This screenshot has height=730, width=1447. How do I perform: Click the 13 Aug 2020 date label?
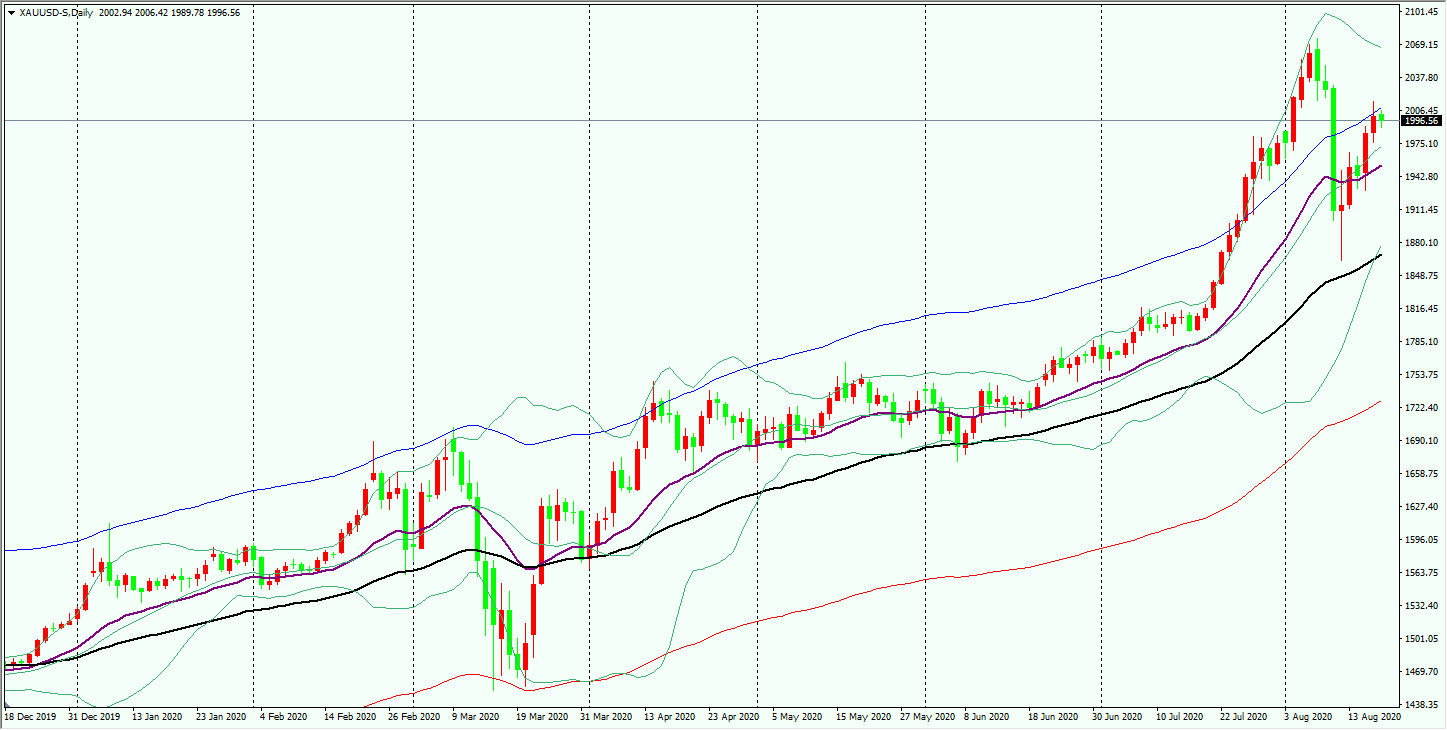point(1374,718)
